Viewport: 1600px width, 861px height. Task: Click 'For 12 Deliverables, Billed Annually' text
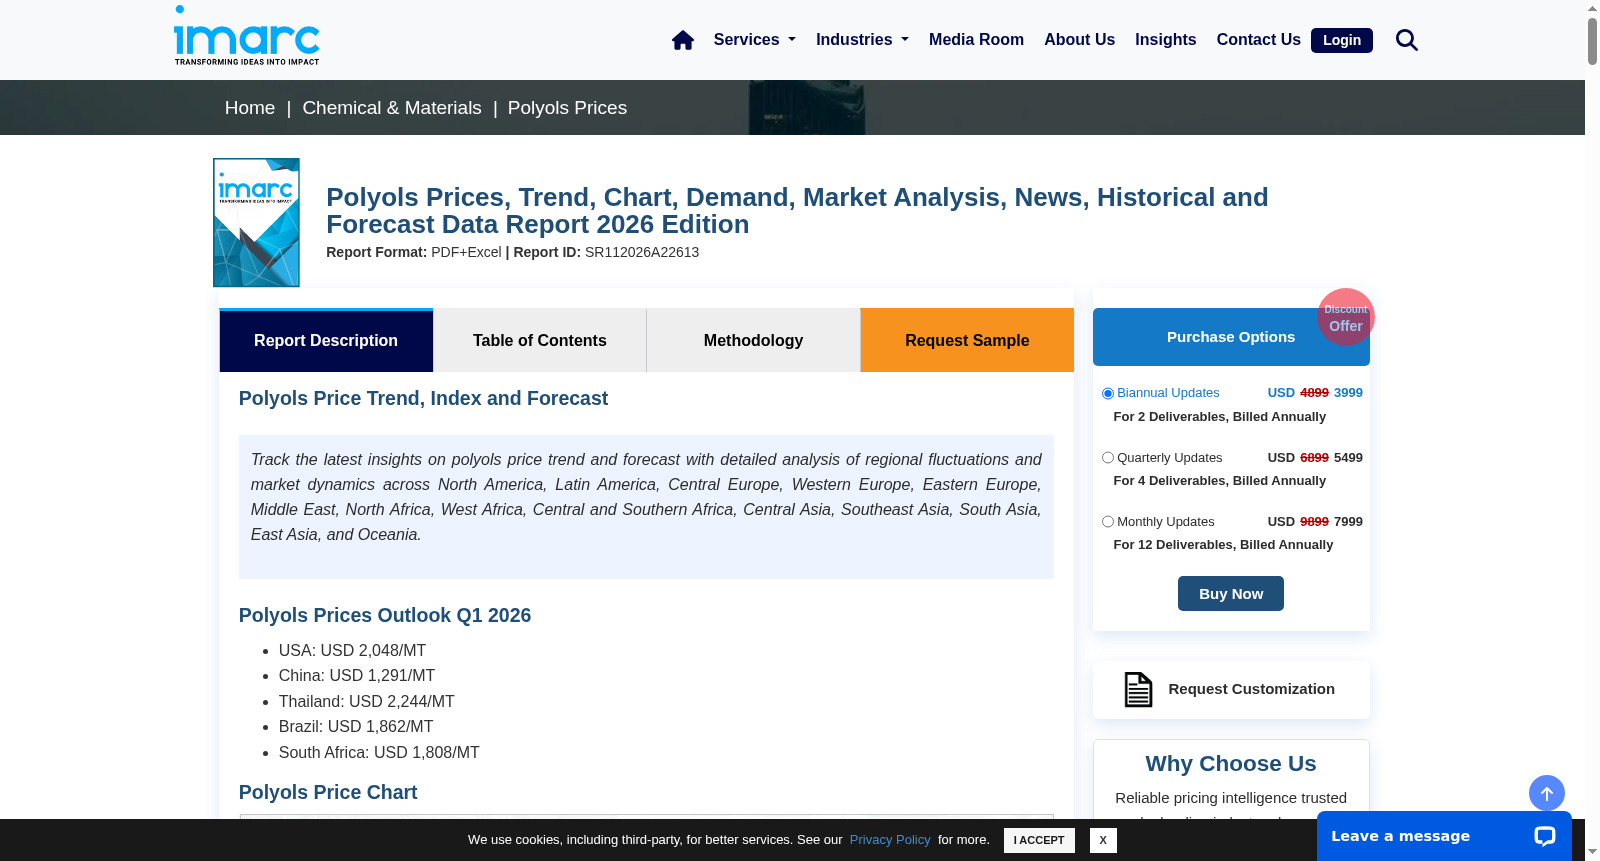[1223, 545]
